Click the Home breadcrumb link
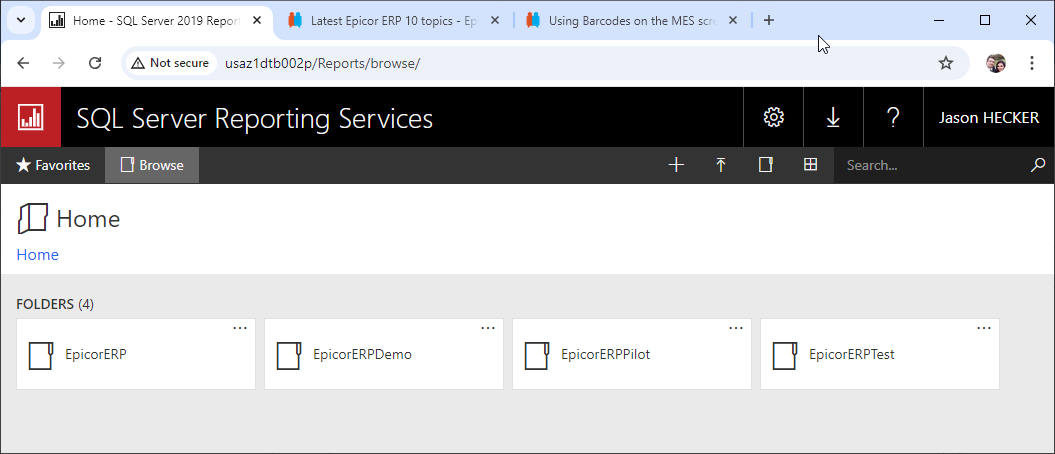Image resolution: width=1055 pixels, height=454 pixels. click(x=37, y=254)
